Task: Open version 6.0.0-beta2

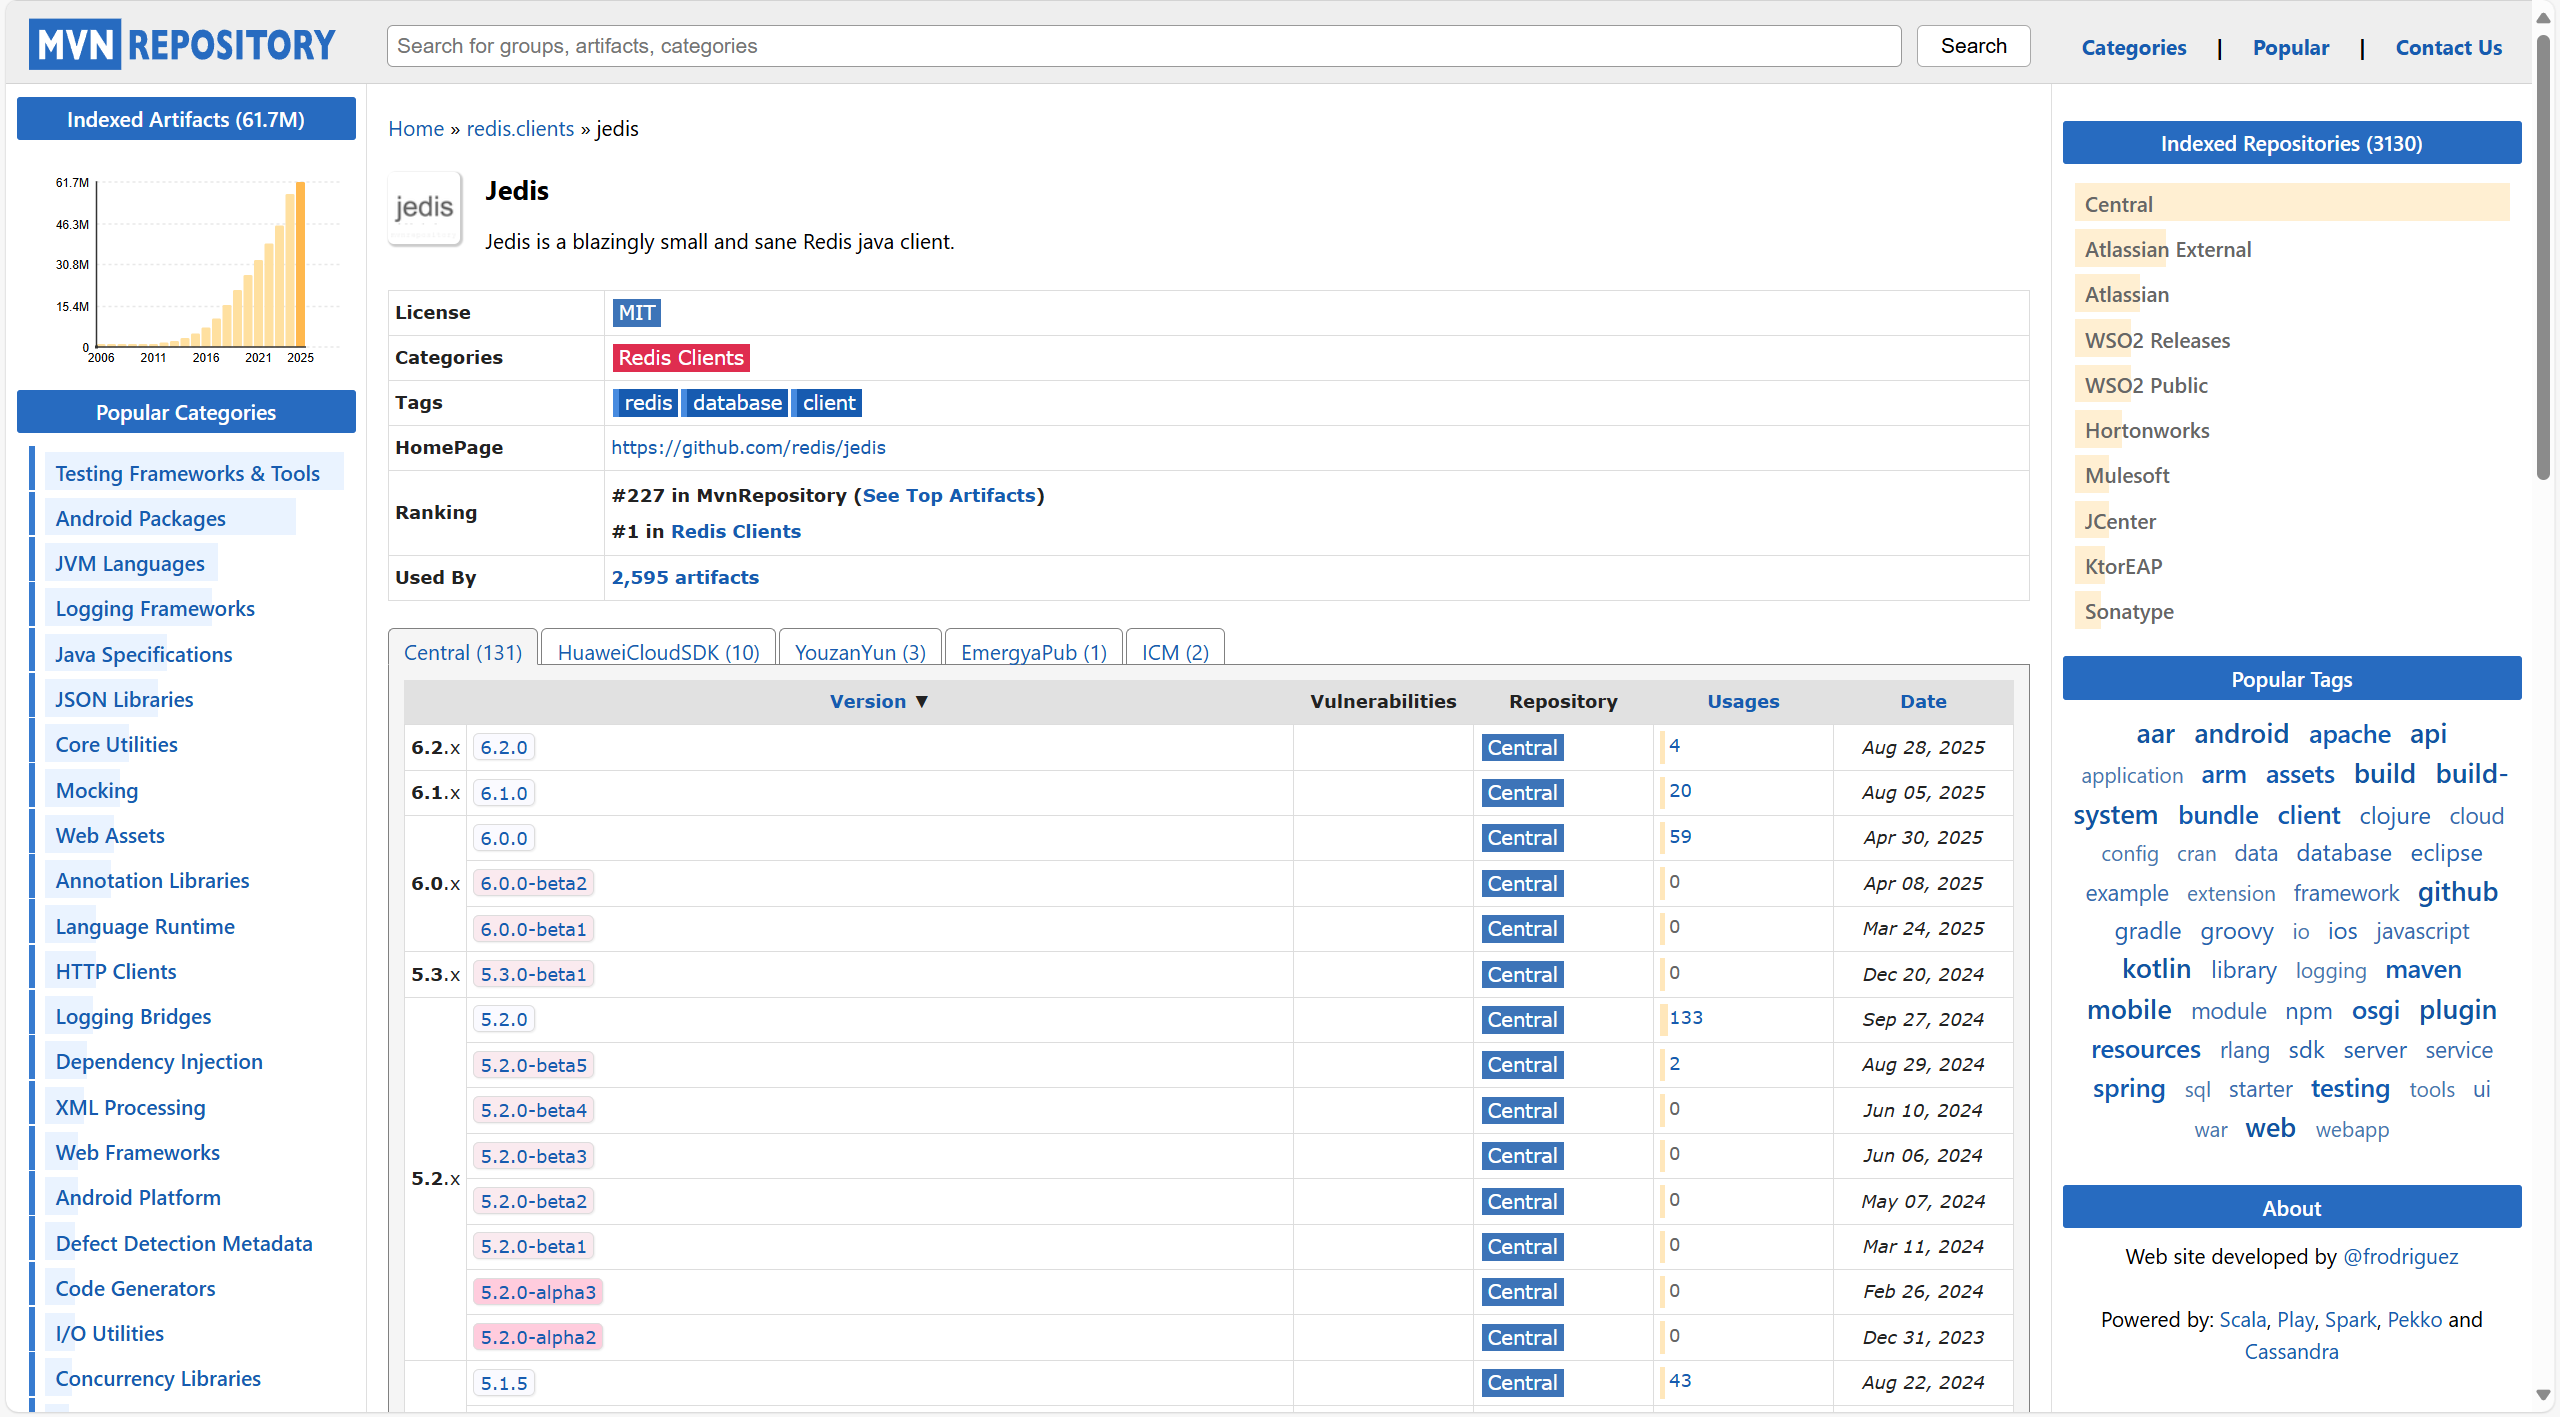Action: [533, 884]
